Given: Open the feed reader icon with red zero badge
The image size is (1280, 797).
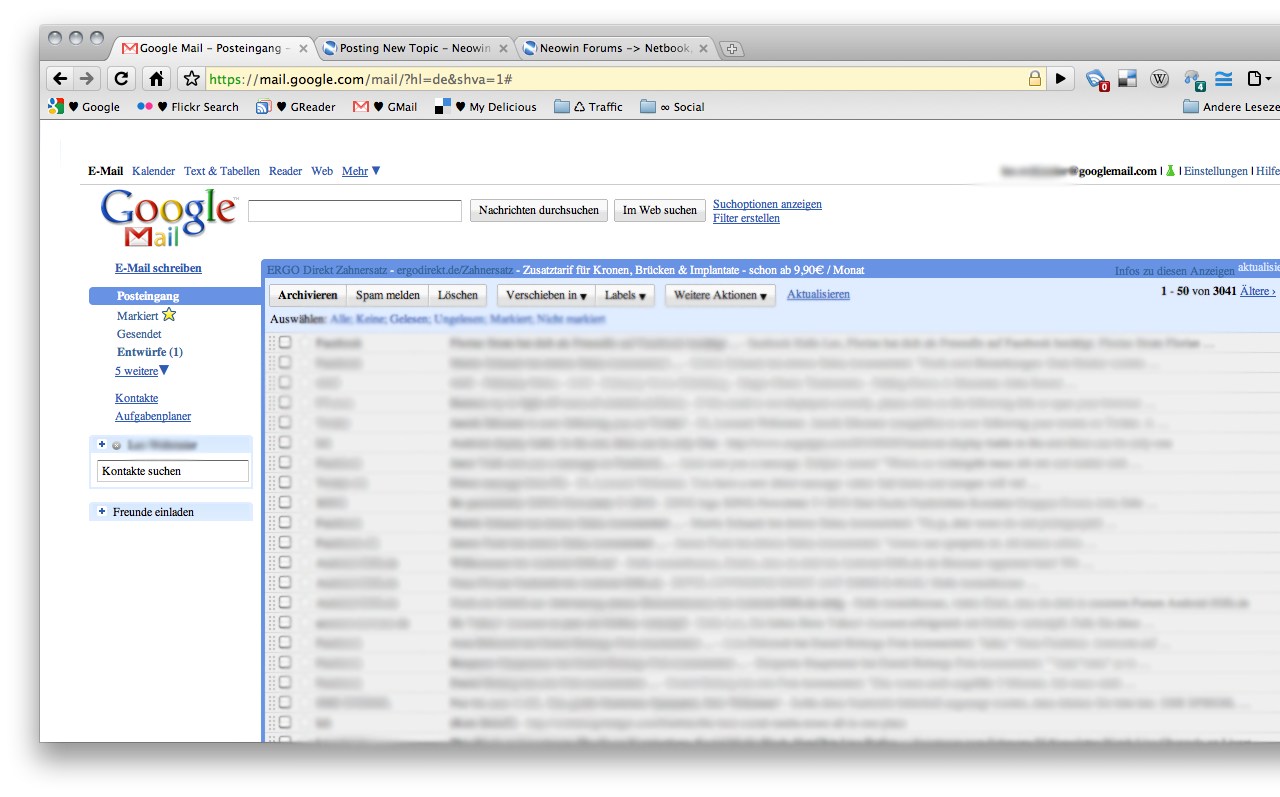Looking at the screenshot, I should click(1095, 78).
